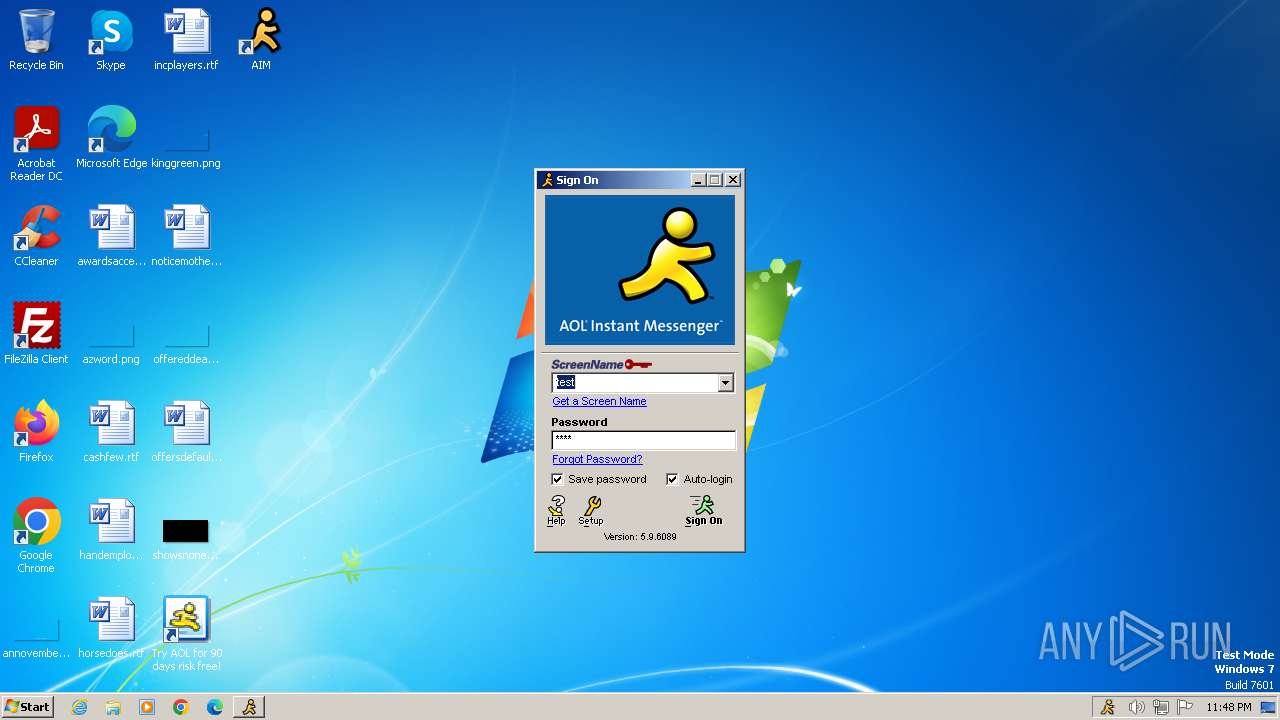
Task: Minimize the Sign On window
Action: [698, 180]
